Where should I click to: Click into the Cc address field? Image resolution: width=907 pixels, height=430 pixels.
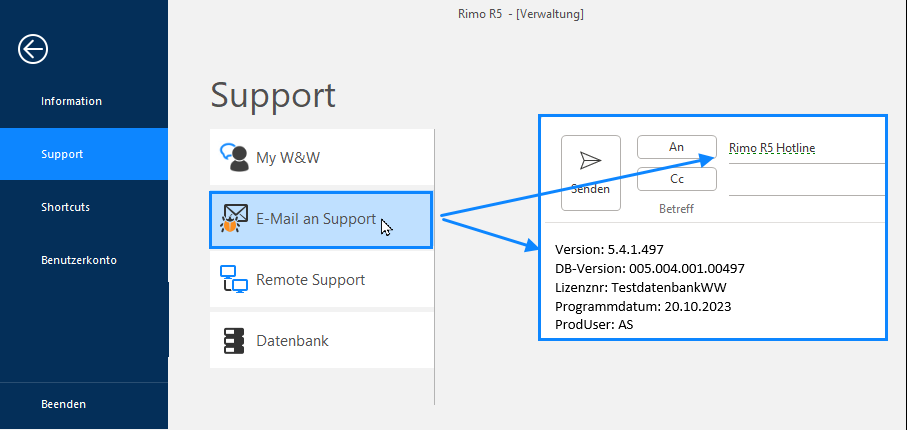click(x=806, y=183)
